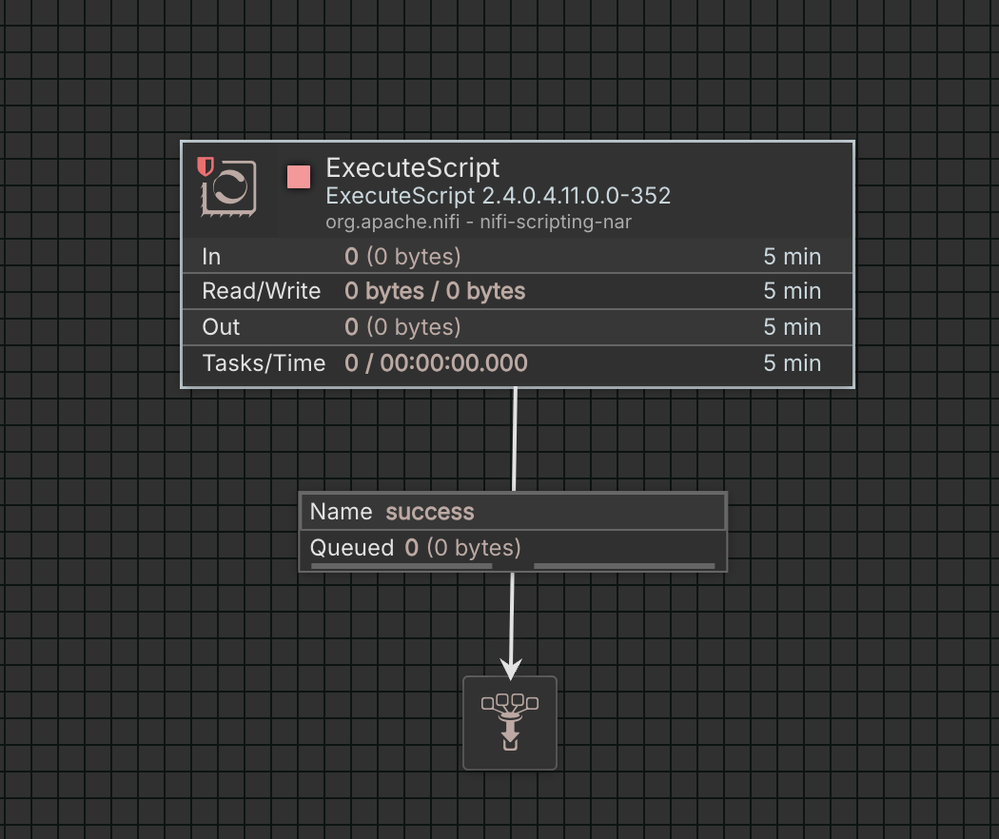Viewport: 999px width, 839px height.
Task: Click the Tasks/Time value 0 / 00:00:00.000
Action: pyautogui.click(x=436, y=363)
